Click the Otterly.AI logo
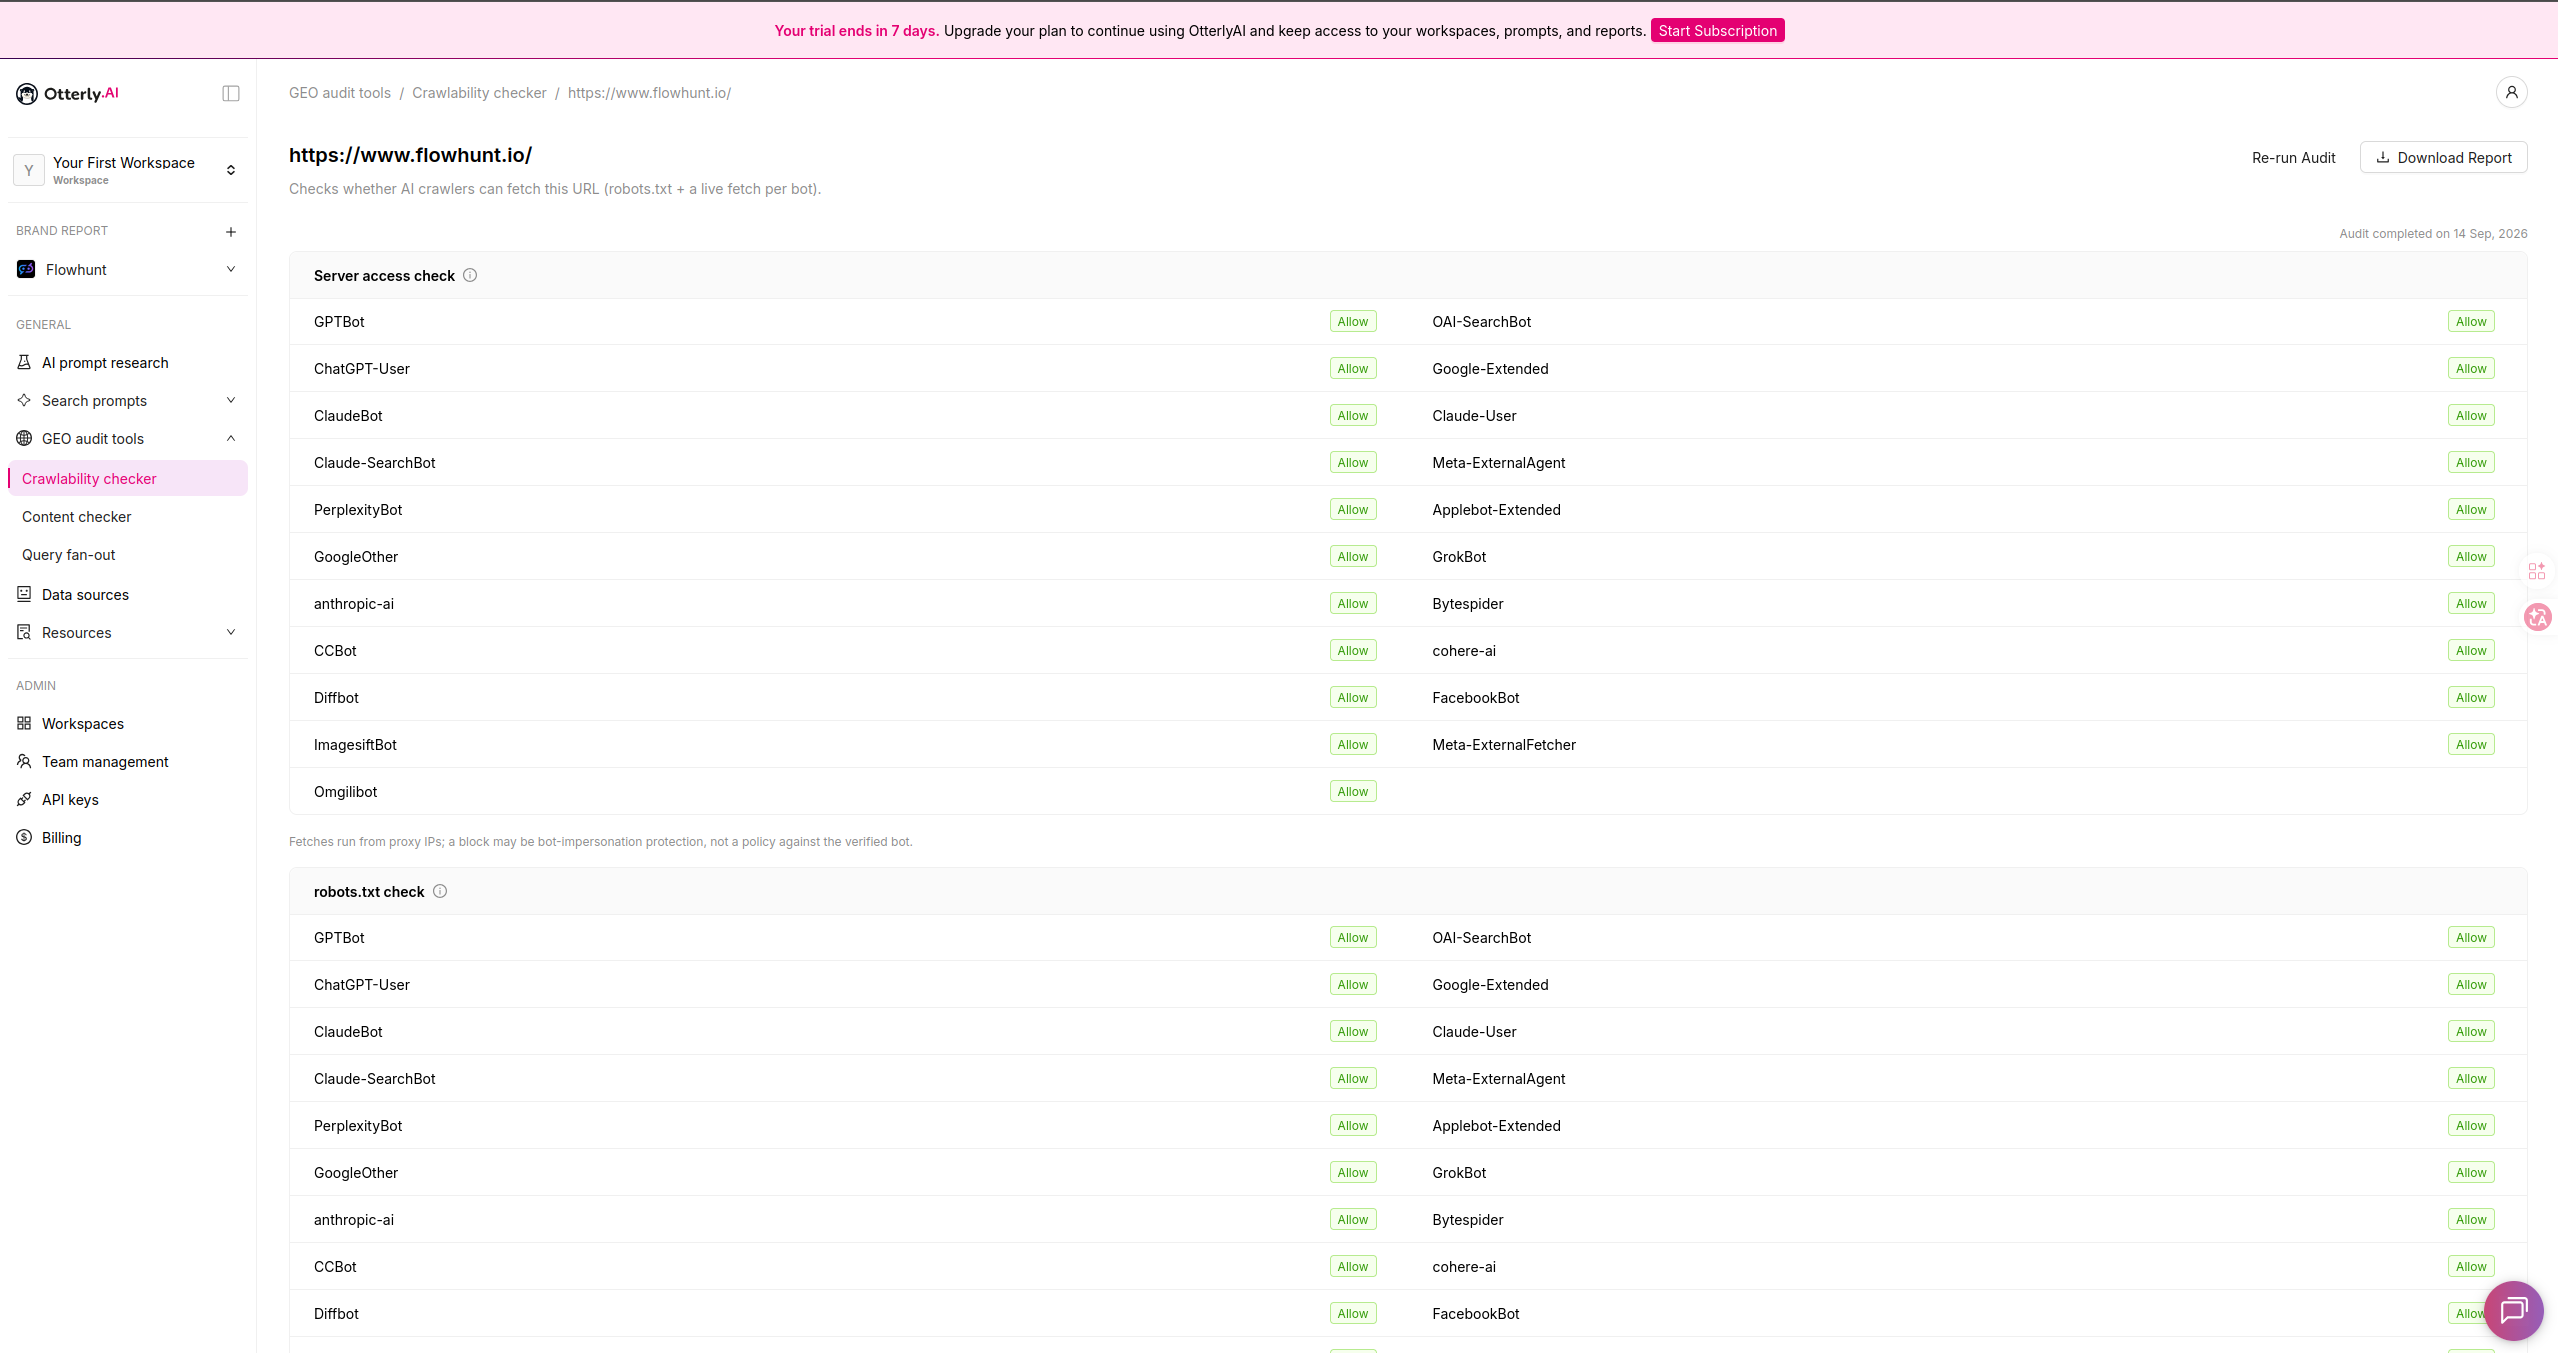2558x1353 pixels. pyautogui.click(x=67, y=93)
